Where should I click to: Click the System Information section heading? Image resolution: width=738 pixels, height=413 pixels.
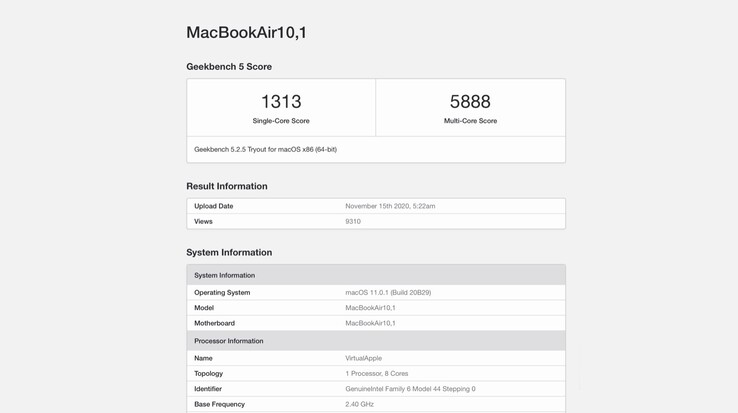229,252
